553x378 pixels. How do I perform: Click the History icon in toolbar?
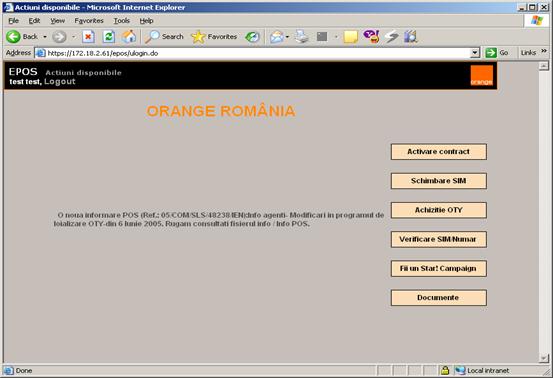[x=253, y=36]
